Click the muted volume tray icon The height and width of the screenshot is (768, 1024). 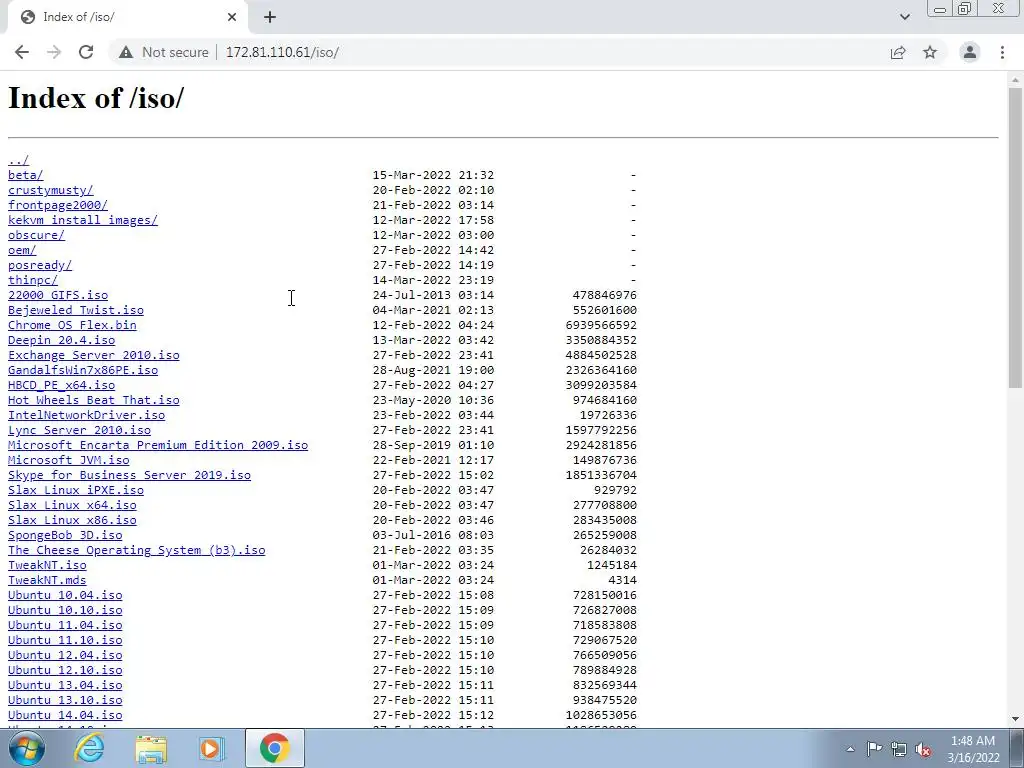tap(923, 749)
